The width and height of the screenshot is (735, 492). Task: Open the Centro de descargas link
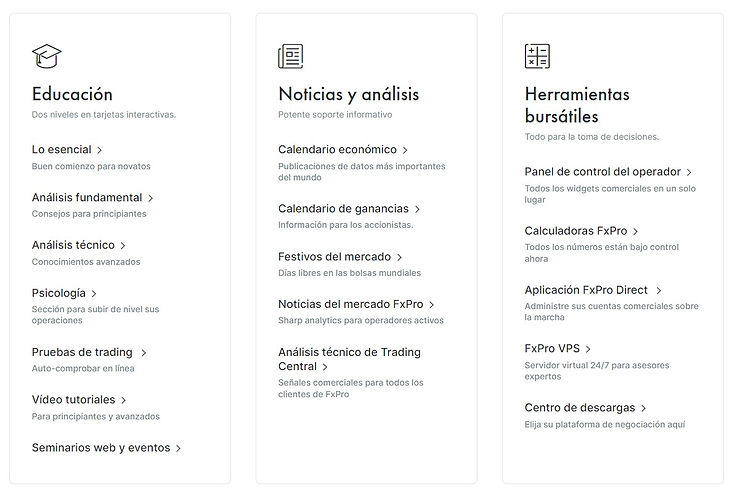(x=579, y=408)
